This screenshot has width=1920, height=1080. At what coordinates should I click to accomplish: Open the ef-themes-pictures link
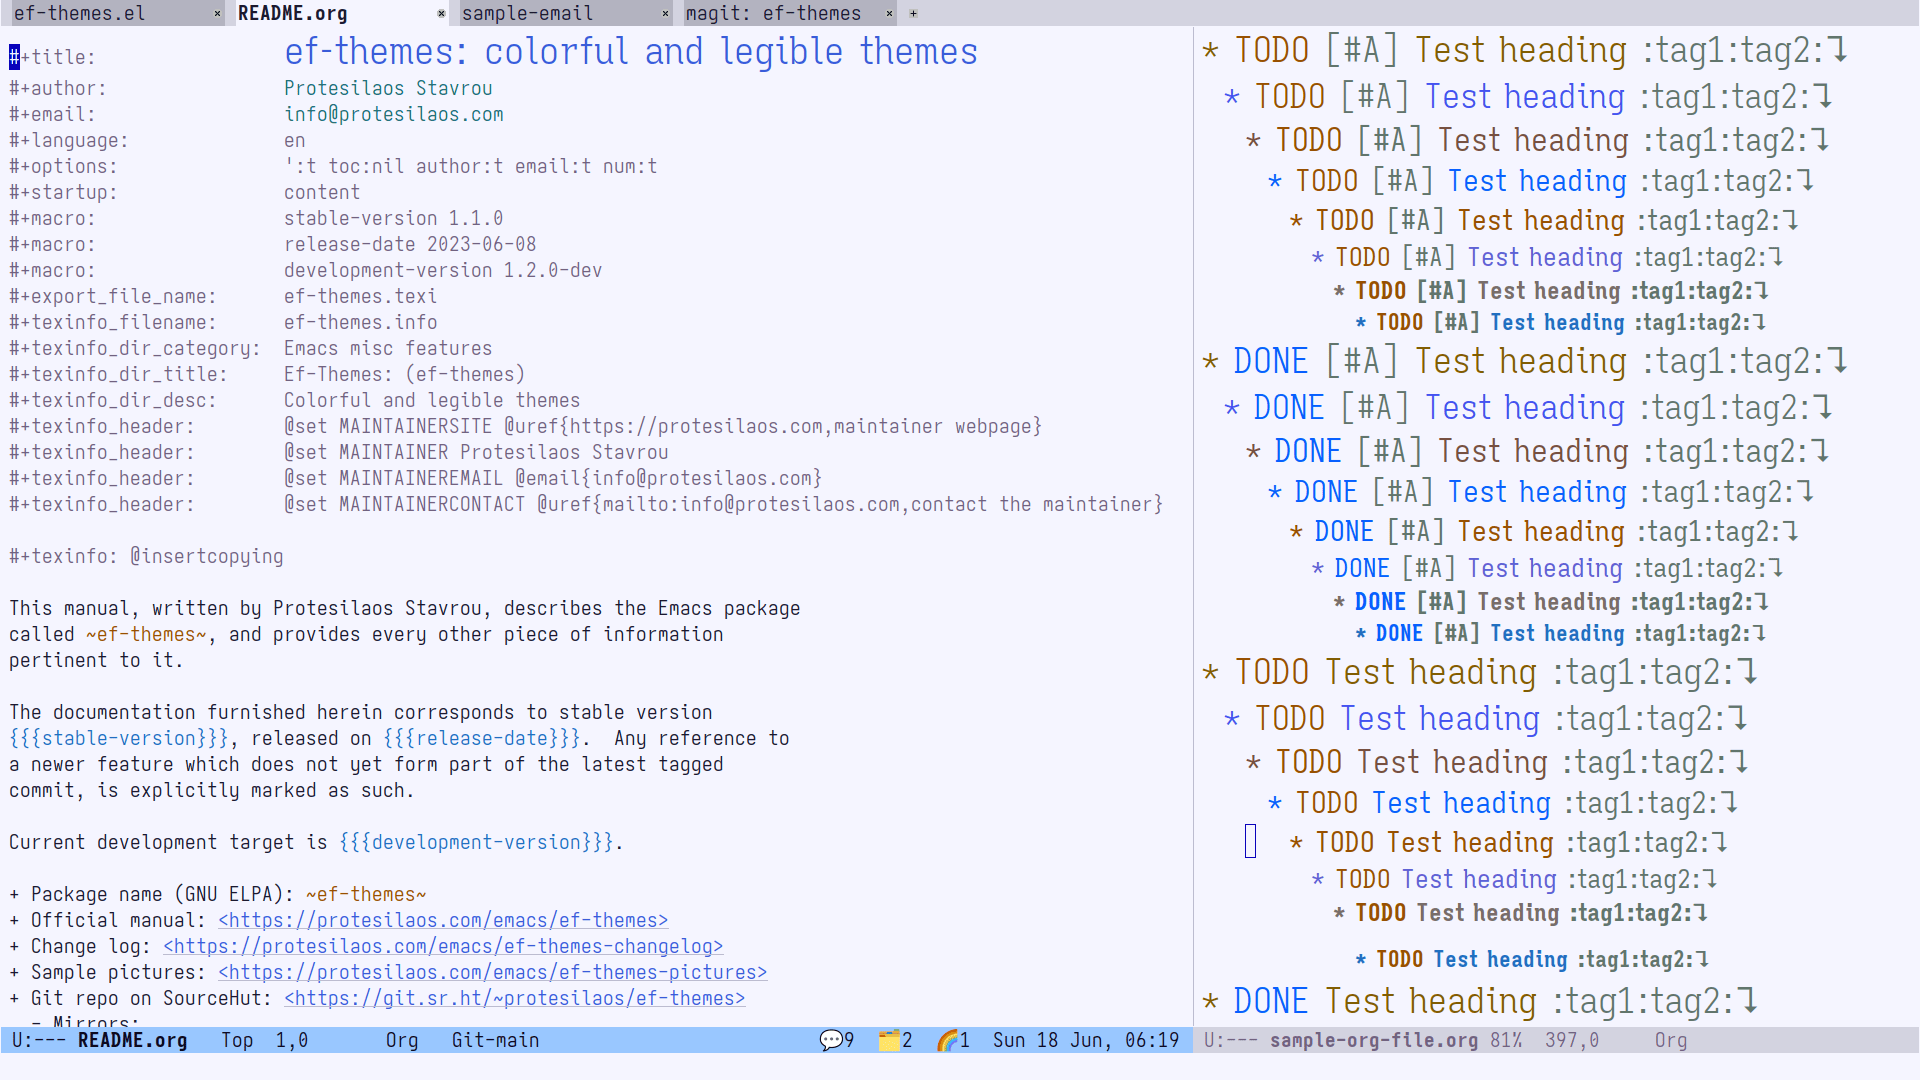492,972
